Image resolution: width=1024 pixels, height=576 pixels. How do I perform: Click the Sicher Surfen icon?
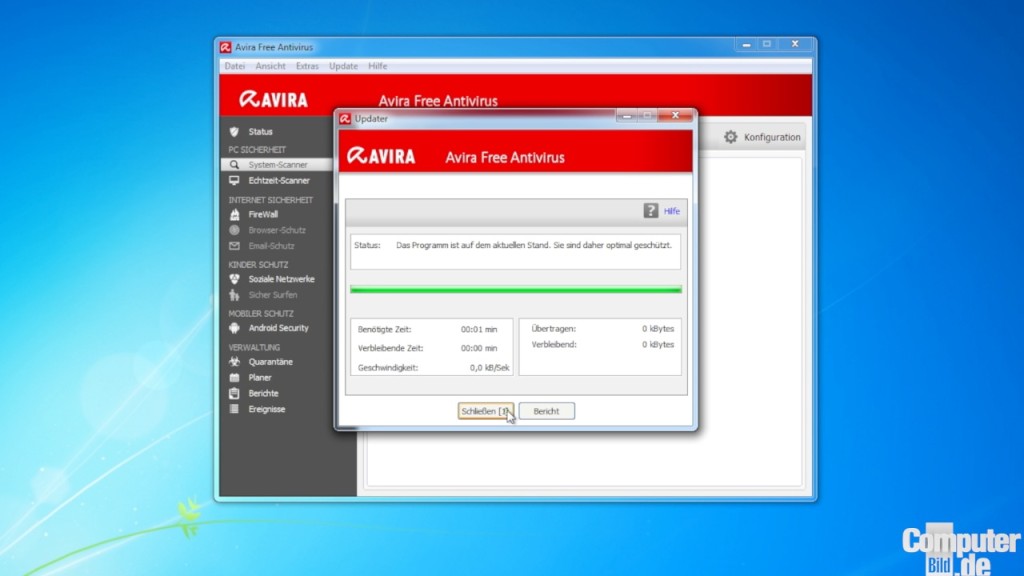click(234, 295)
